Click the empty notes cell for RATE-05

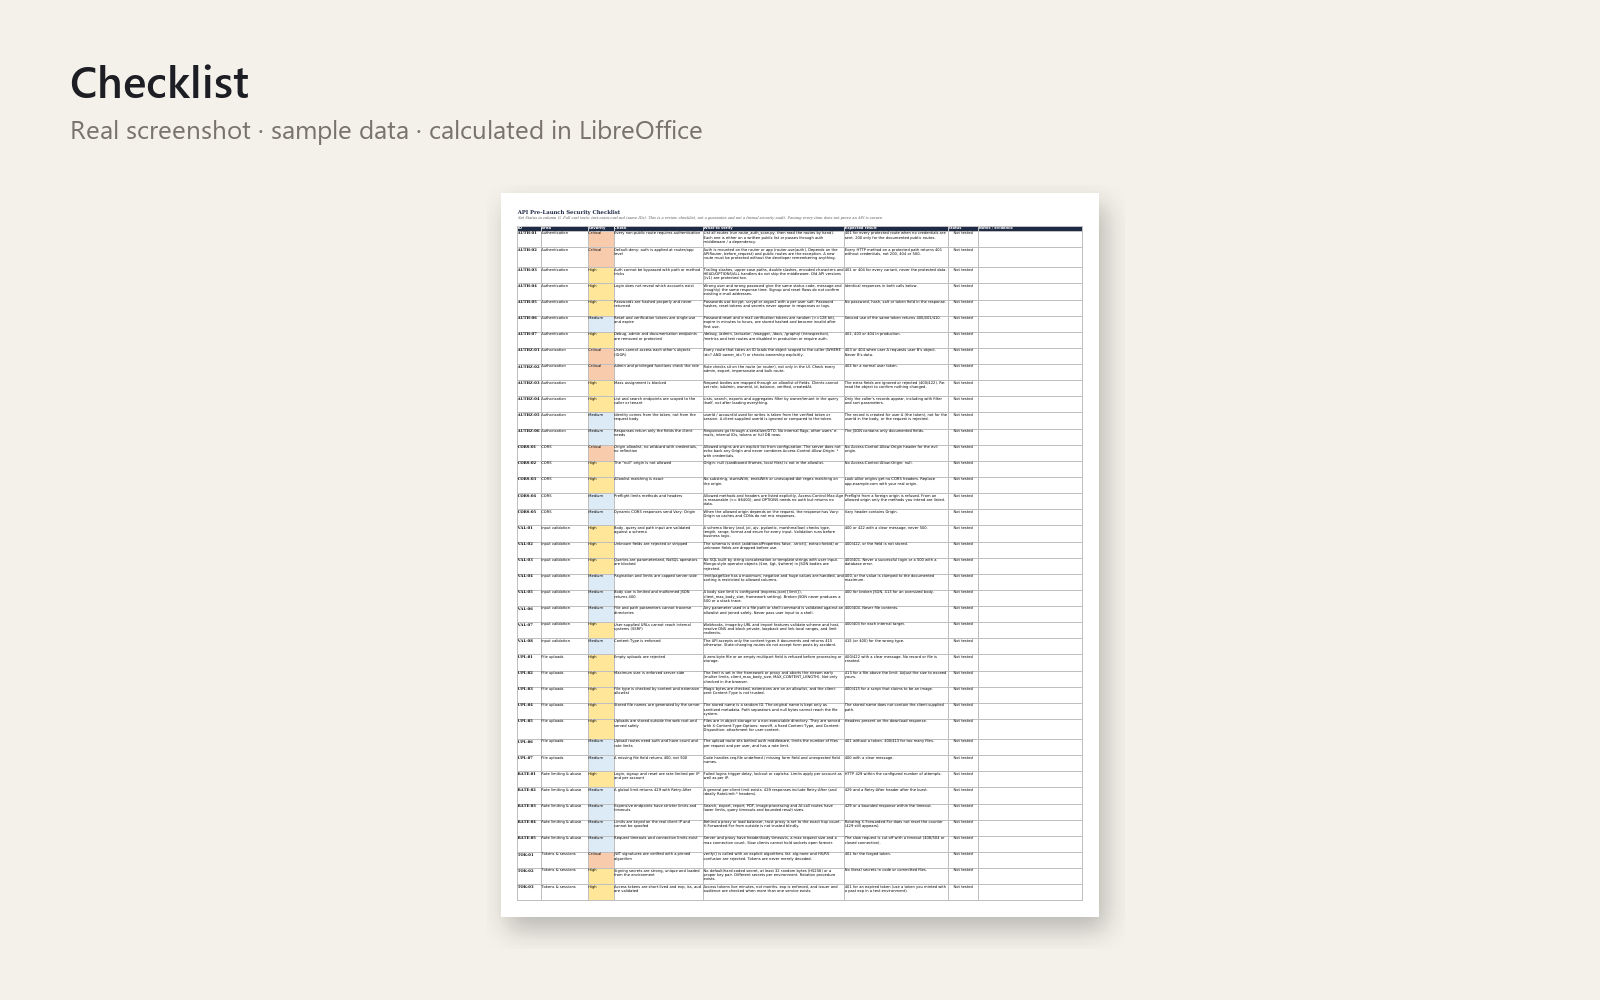(x=1030, y=844)
